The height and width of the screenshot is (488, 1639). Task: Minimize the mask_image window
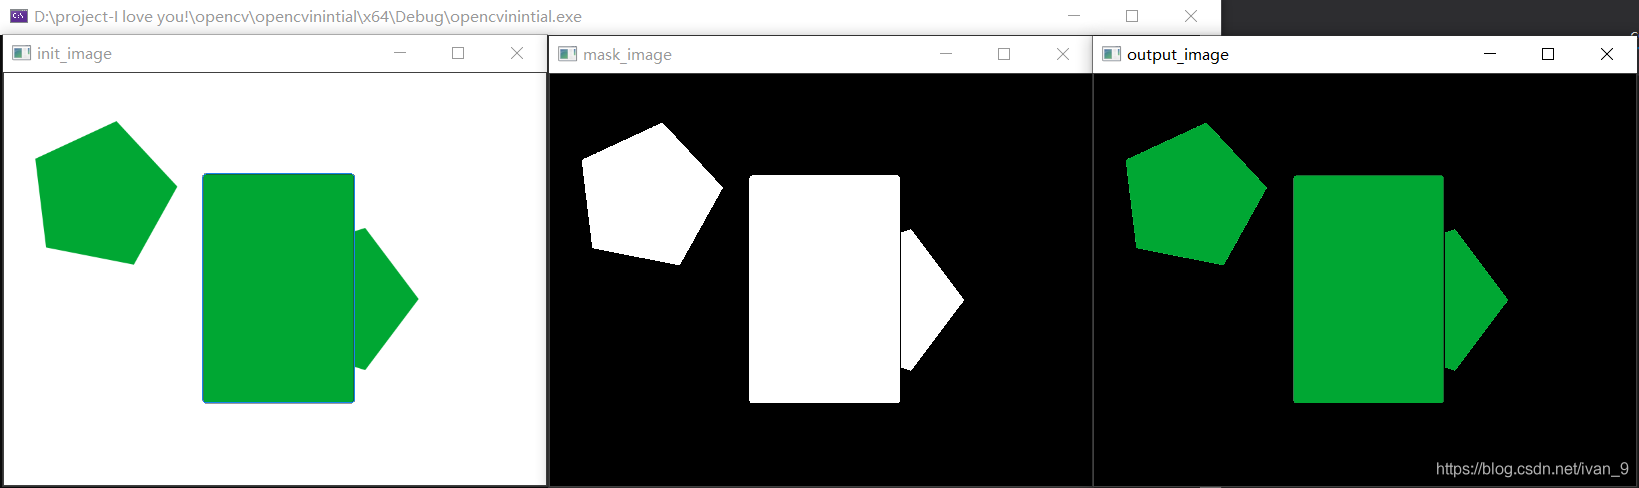pyautogui.click(x=946, y=54)
